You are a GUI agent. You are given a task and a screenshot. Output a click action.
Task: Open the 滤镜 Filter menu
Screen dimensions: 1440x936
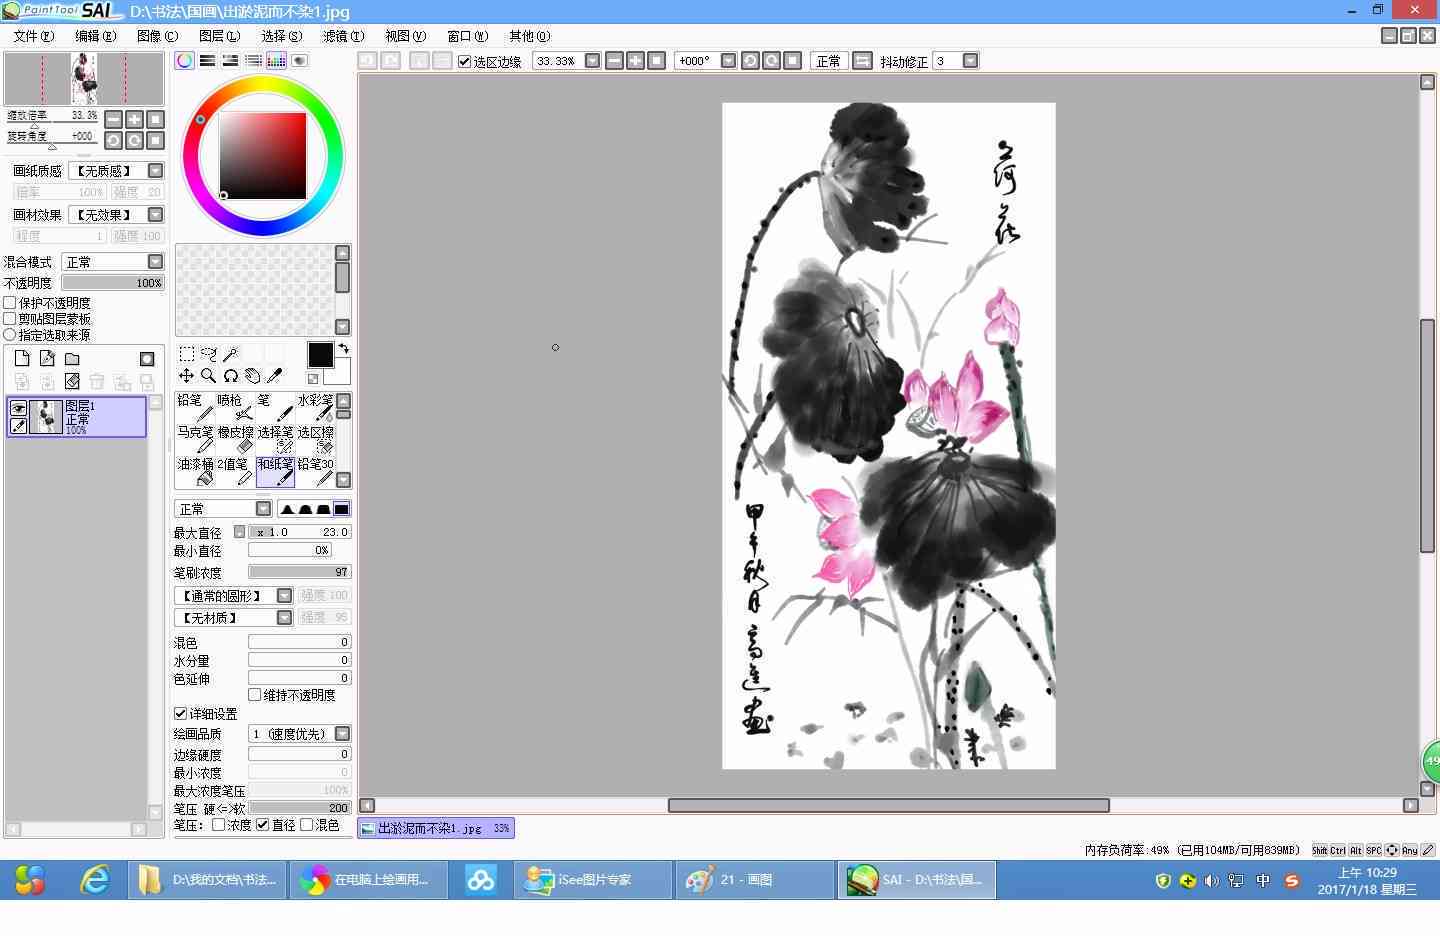pos(343,36)
